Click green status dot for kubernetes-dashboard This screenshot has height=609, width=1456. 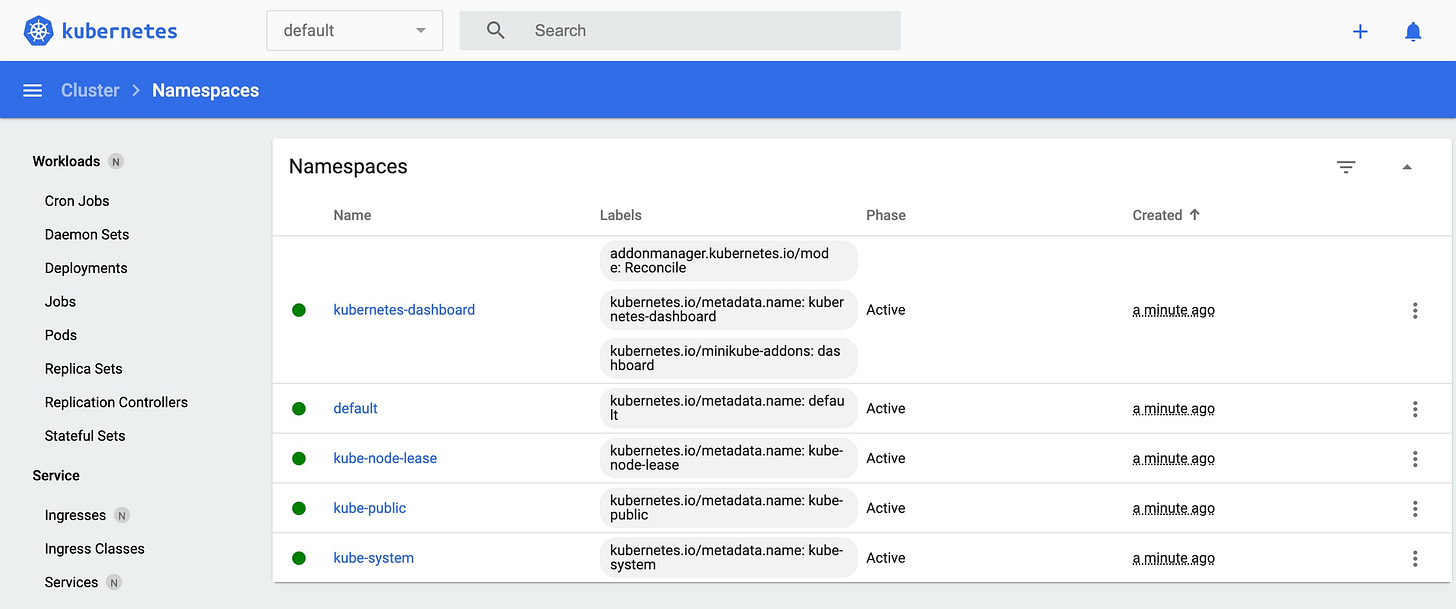[298, 310]
